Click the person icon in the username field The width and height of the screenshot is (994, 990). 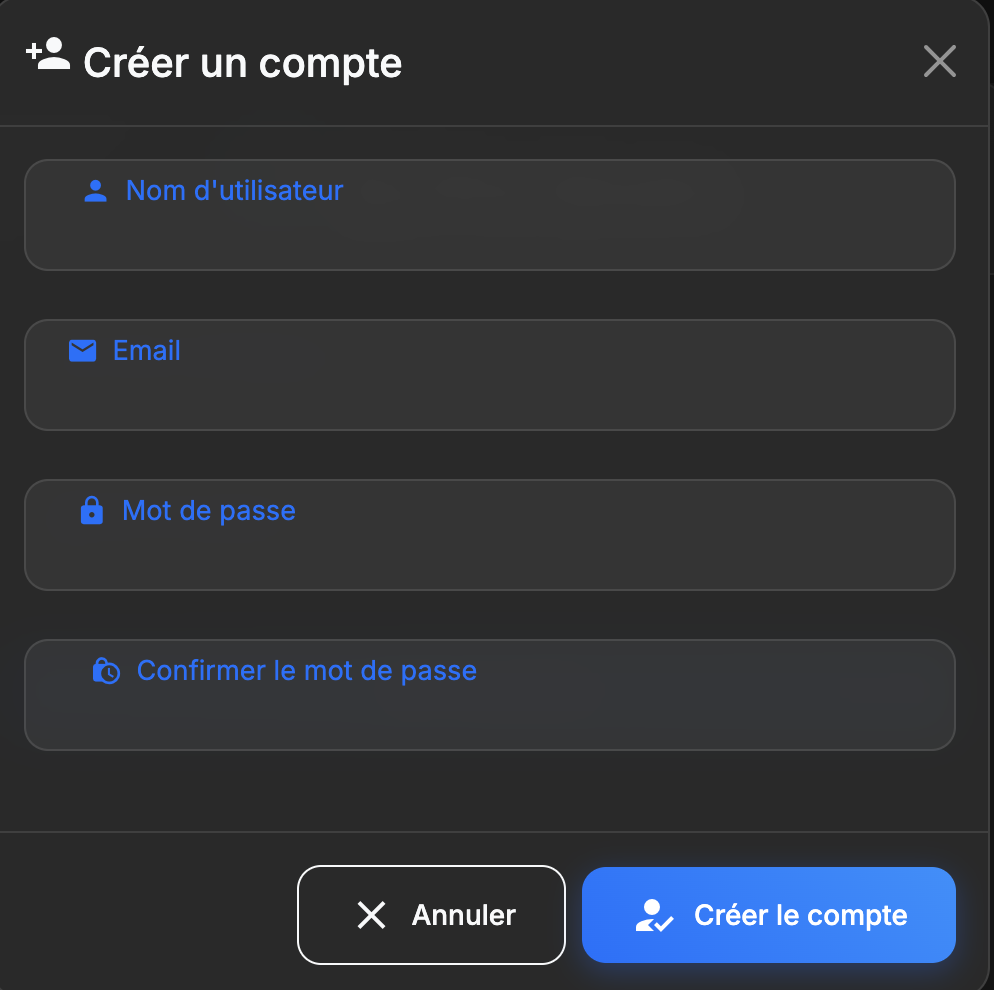pyautogui.click(x=94, y=190)
